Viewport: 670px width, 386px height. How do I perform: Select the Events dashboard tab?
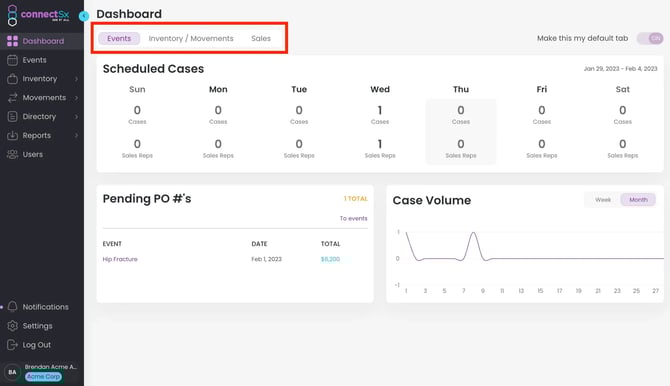coord(119,38)
